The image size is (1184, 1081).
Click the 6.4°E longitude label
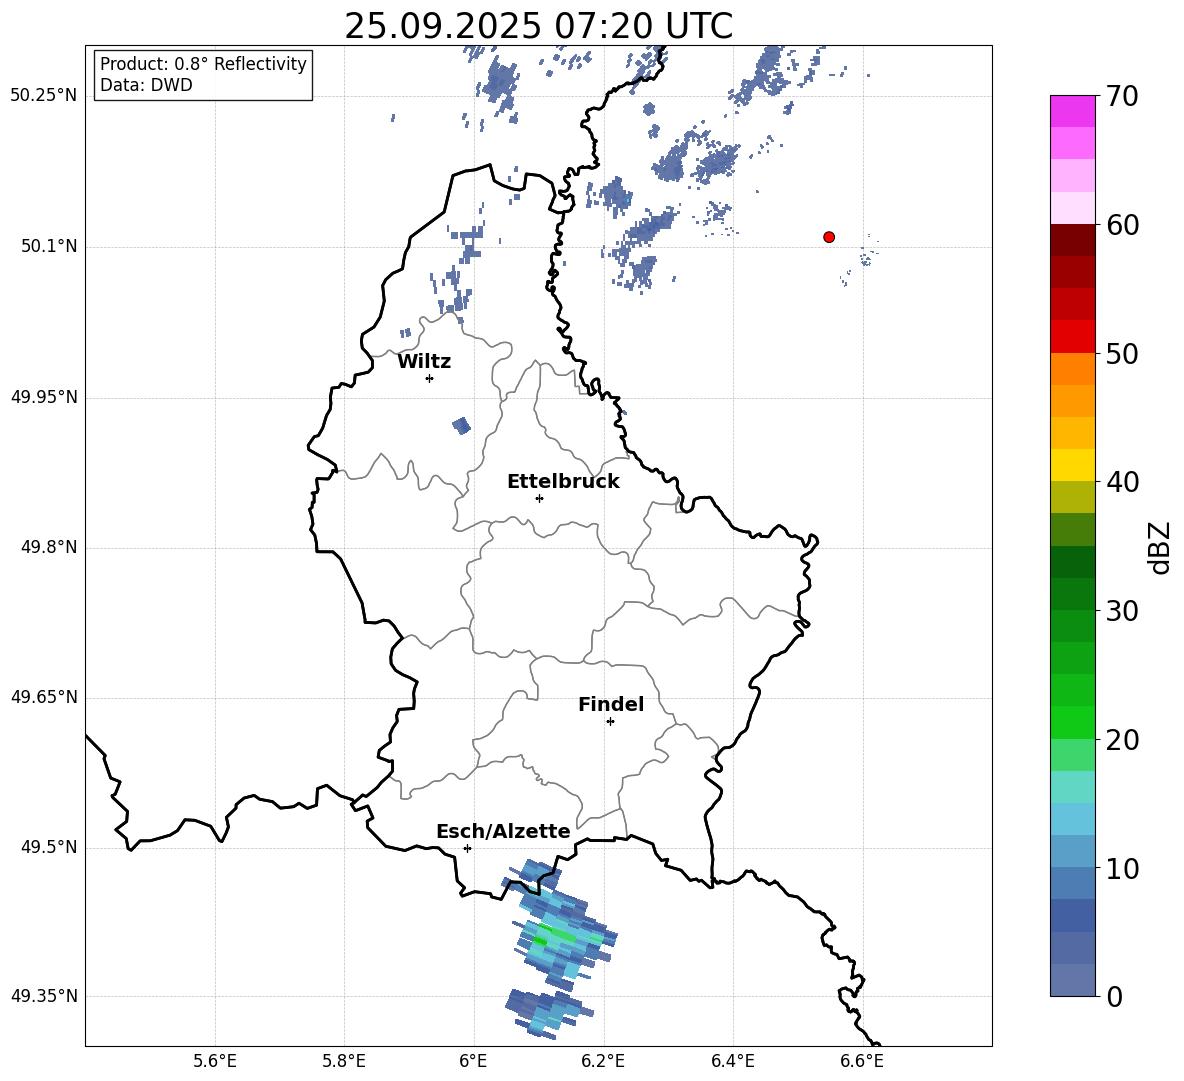pos(732,1061)
